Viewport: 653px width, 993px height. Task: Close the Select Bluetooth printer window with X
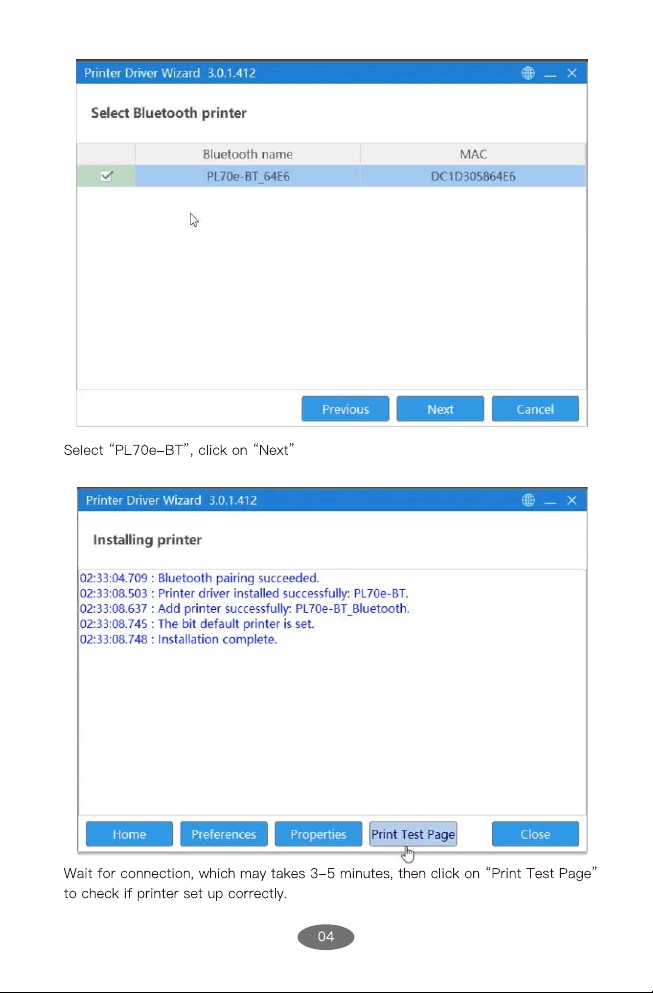pyautogui.click(x=572, y=73)
